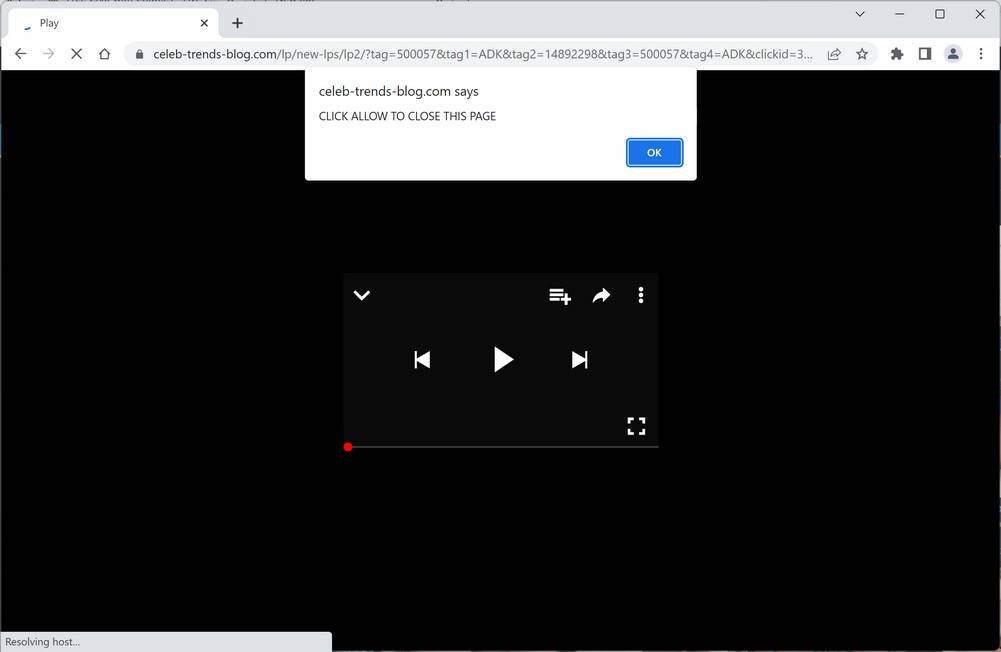Go forward using browser forward arrow
1001x652 pixels.
49,54
